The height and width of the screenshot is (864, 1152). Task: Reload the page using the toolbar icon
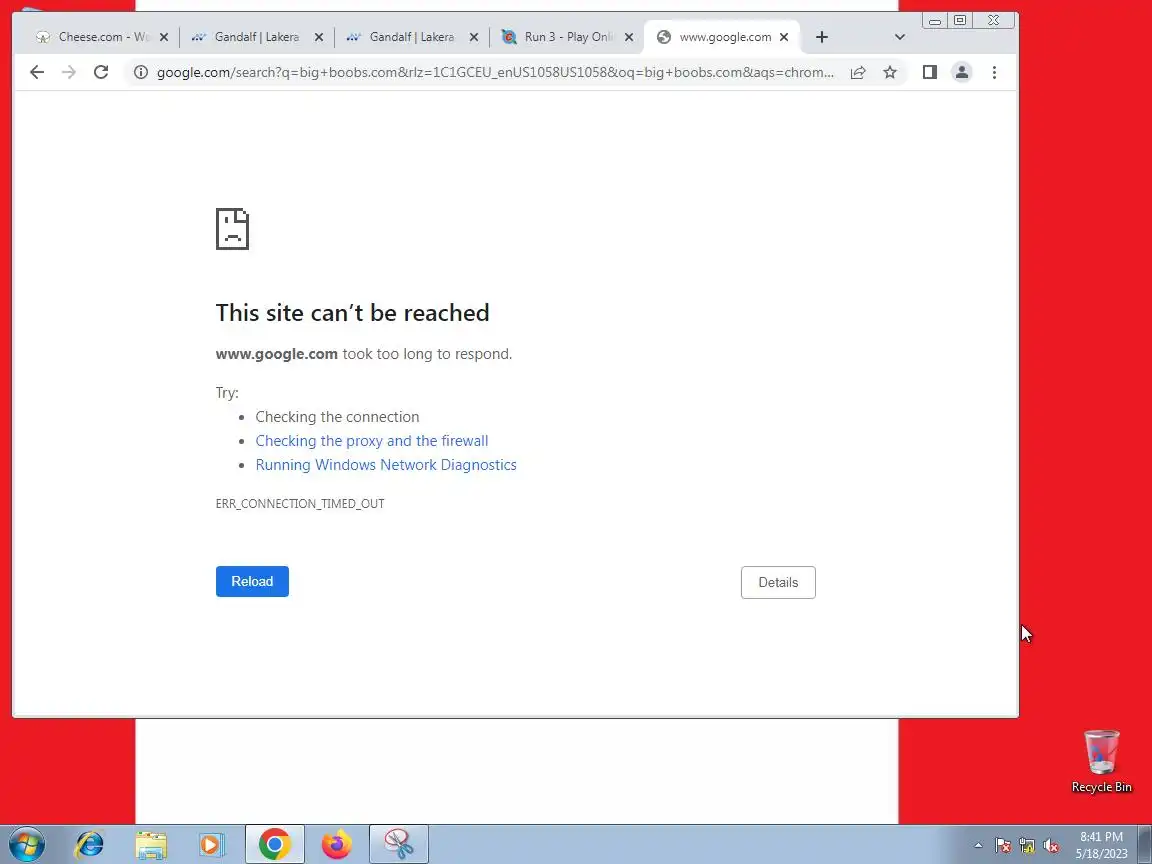[101, 72]
